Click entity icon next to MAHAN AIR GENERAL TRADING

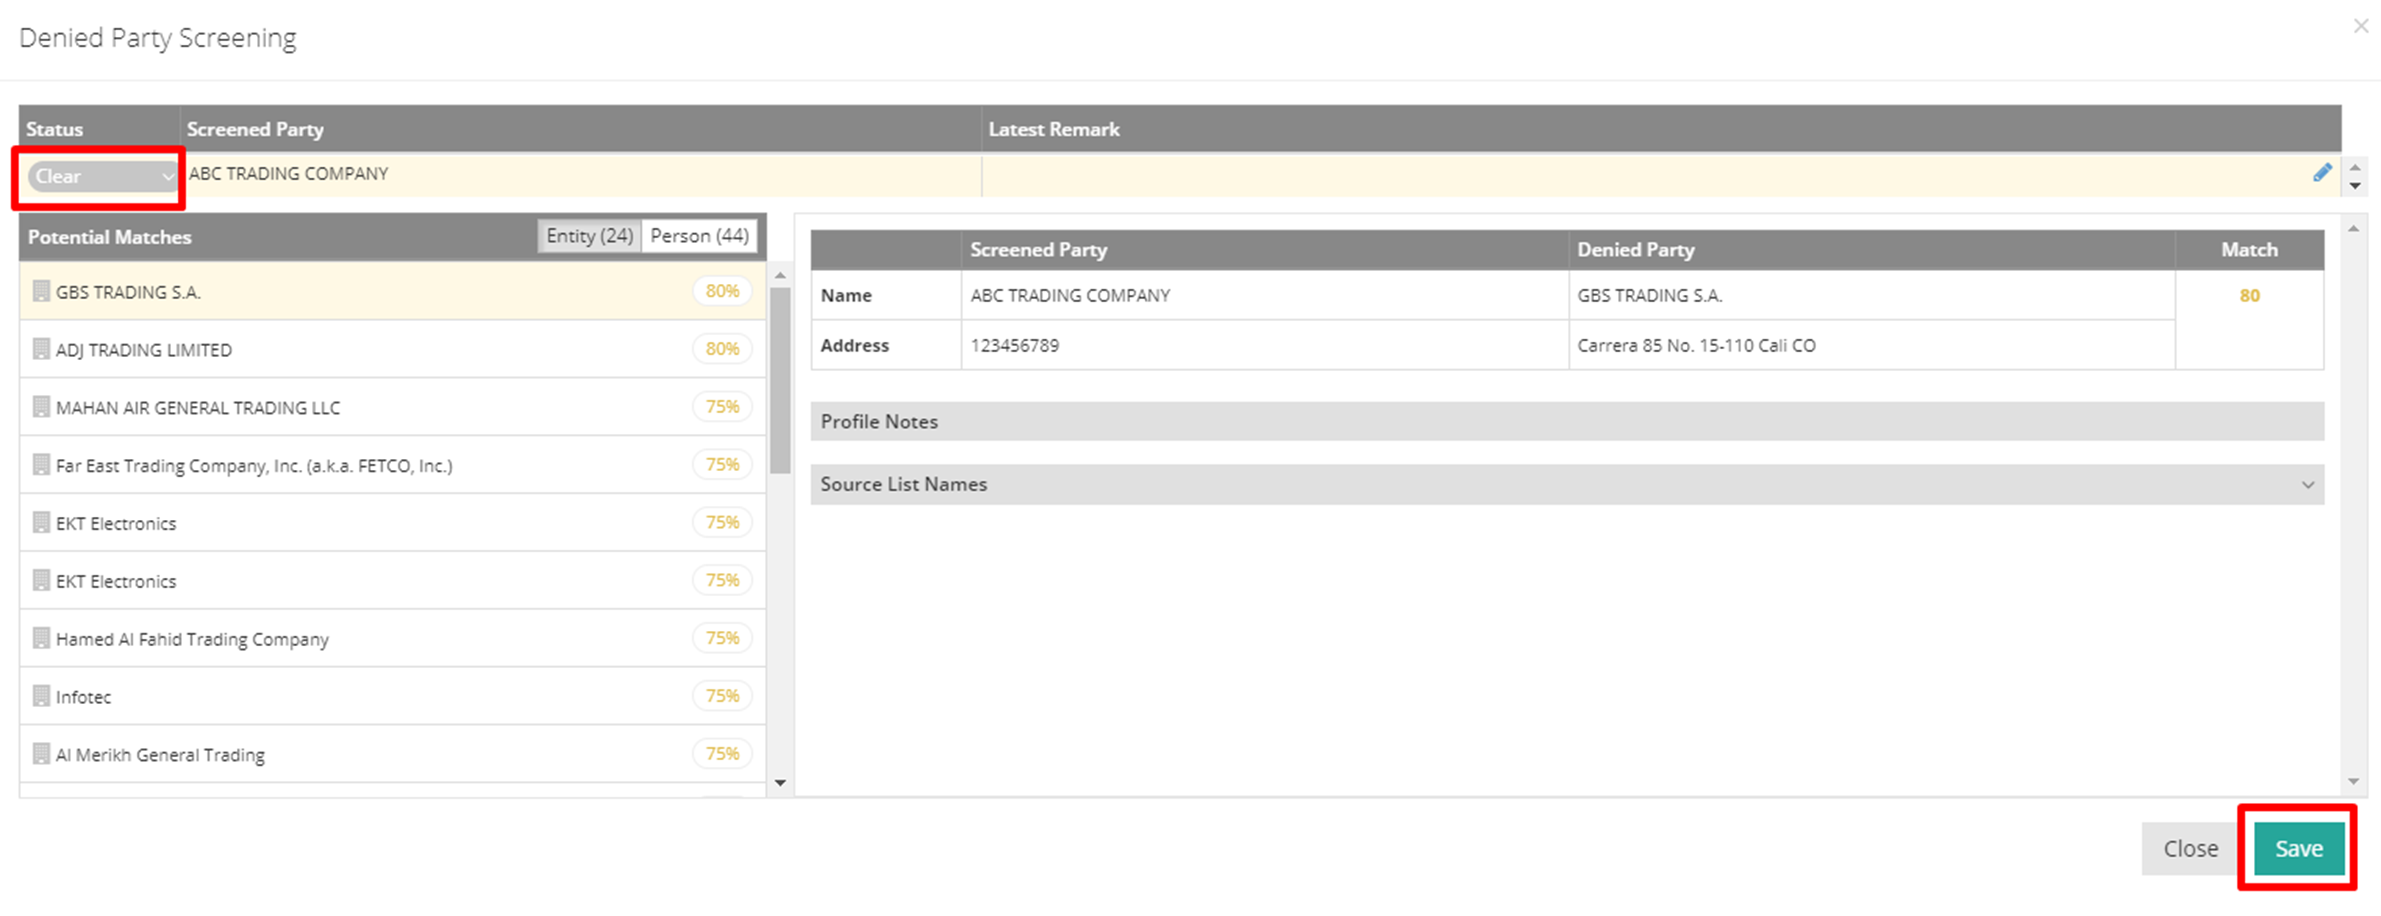[x=41, y=407]
